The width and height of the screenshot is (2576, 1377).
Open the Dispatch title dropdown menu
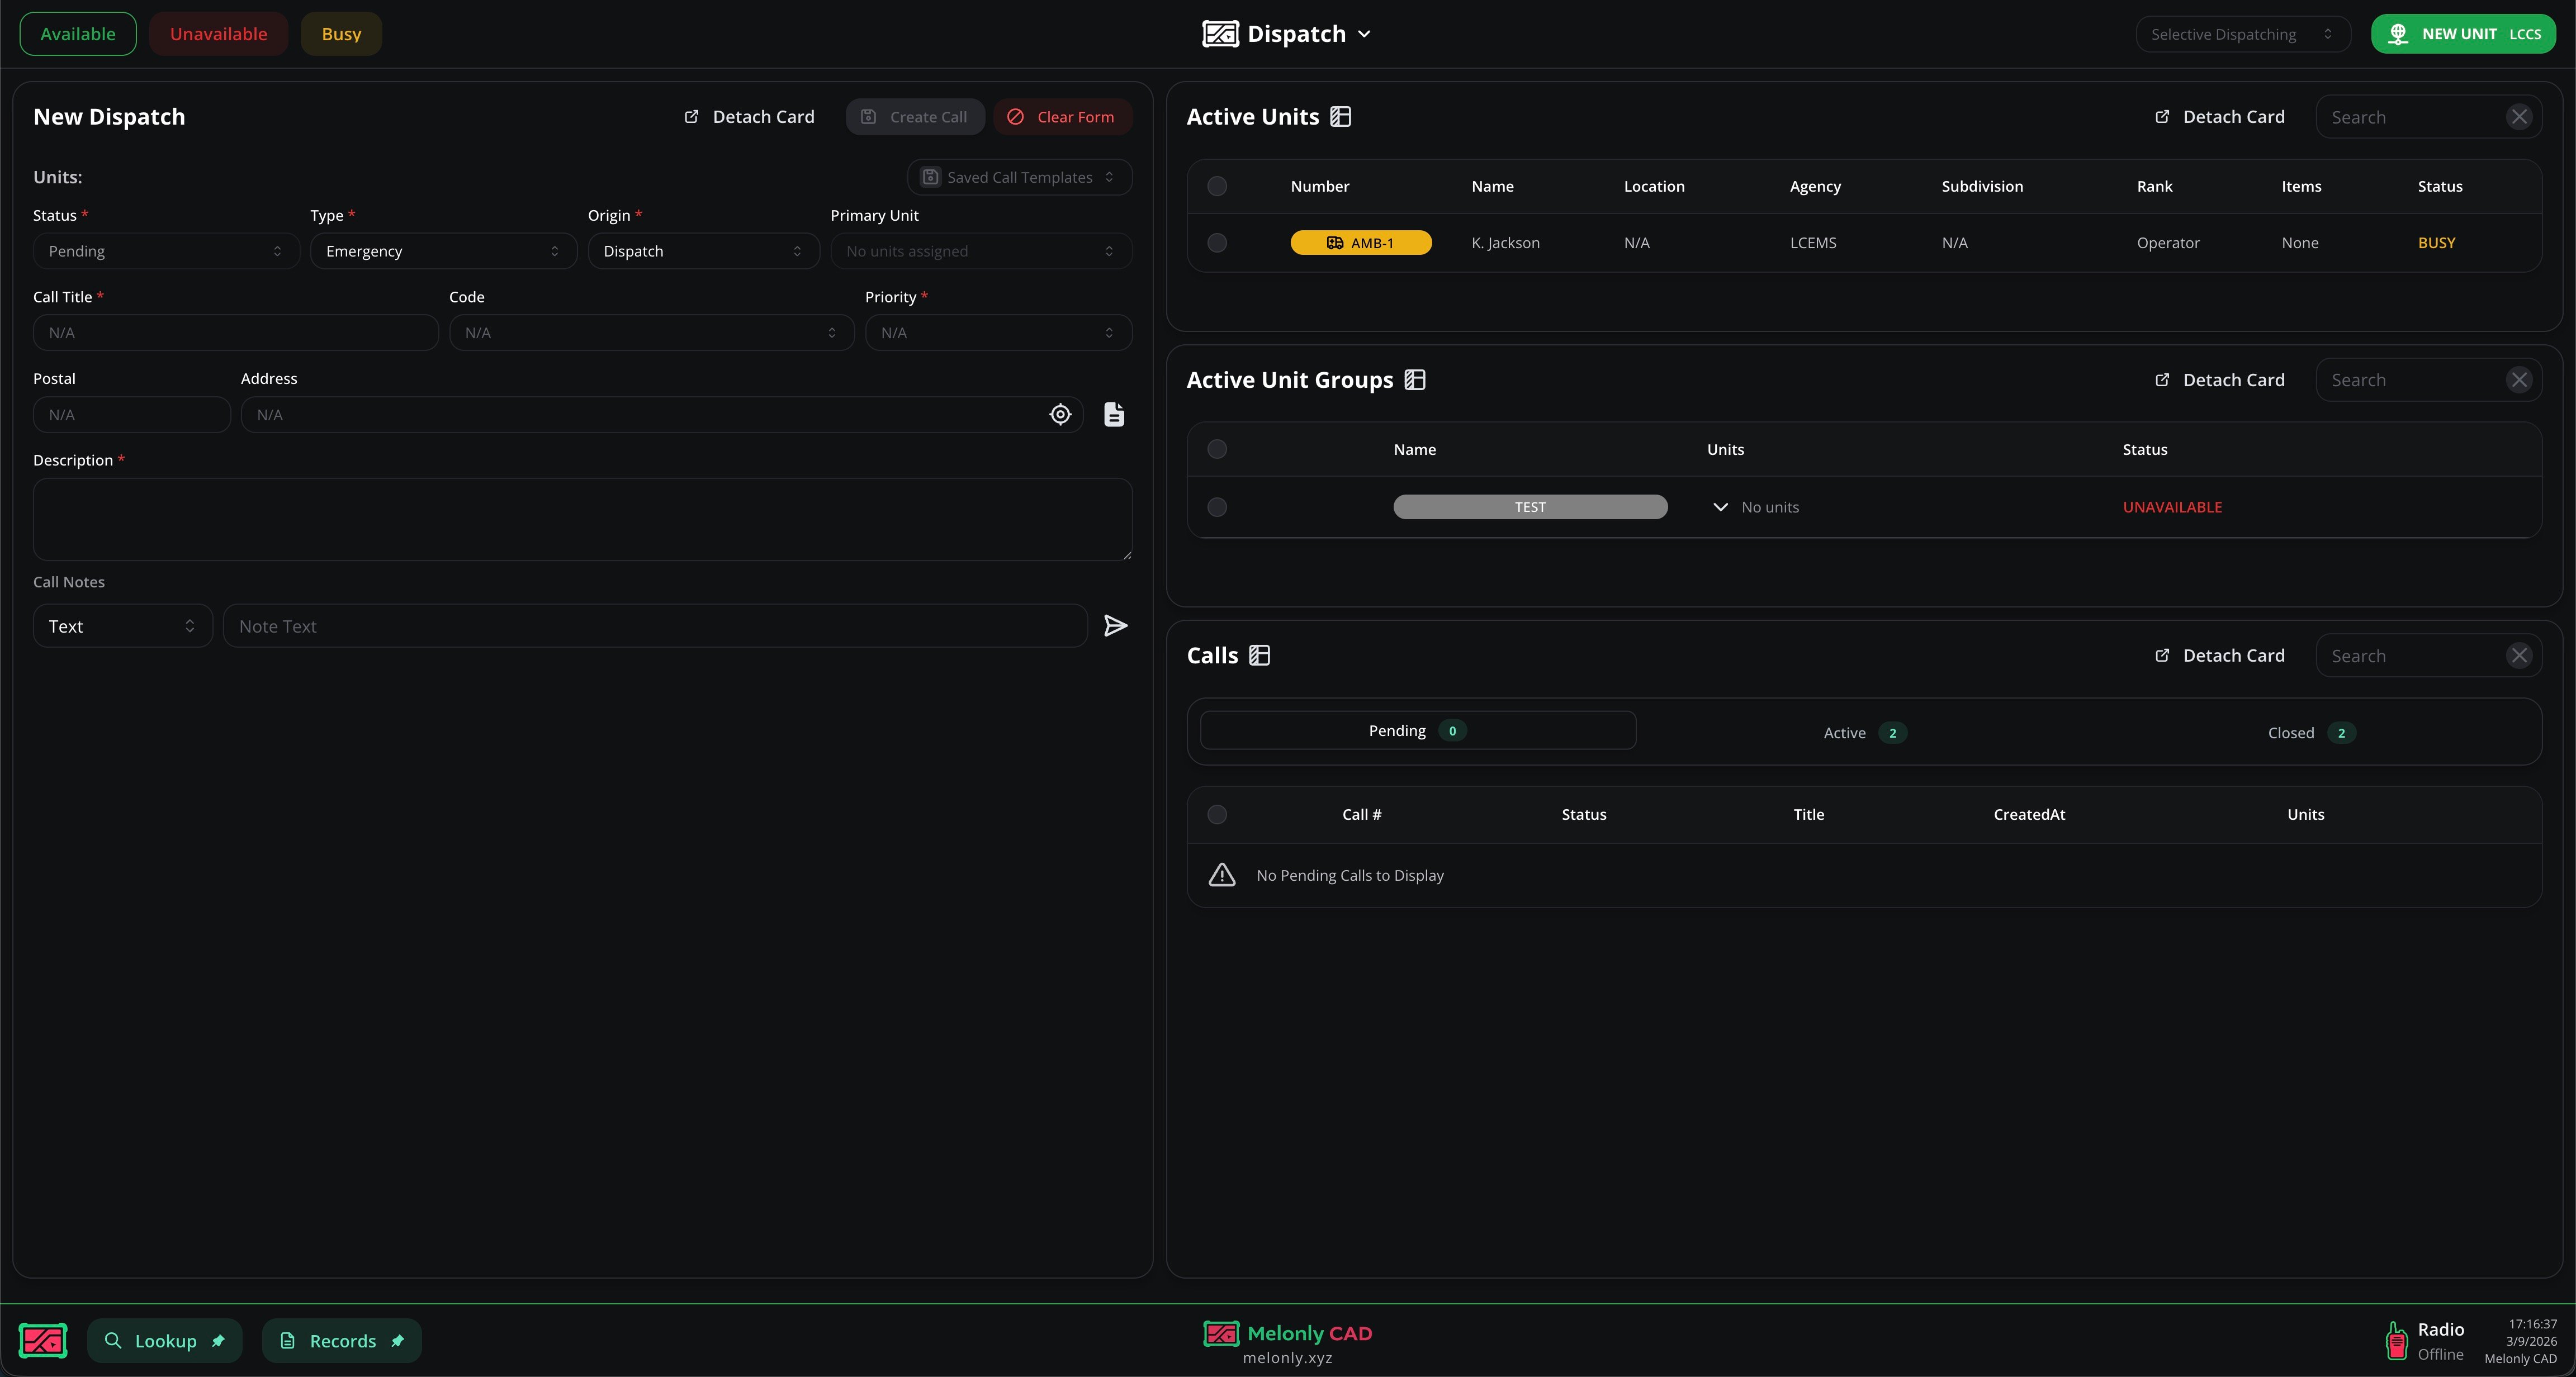[1287, 34]
